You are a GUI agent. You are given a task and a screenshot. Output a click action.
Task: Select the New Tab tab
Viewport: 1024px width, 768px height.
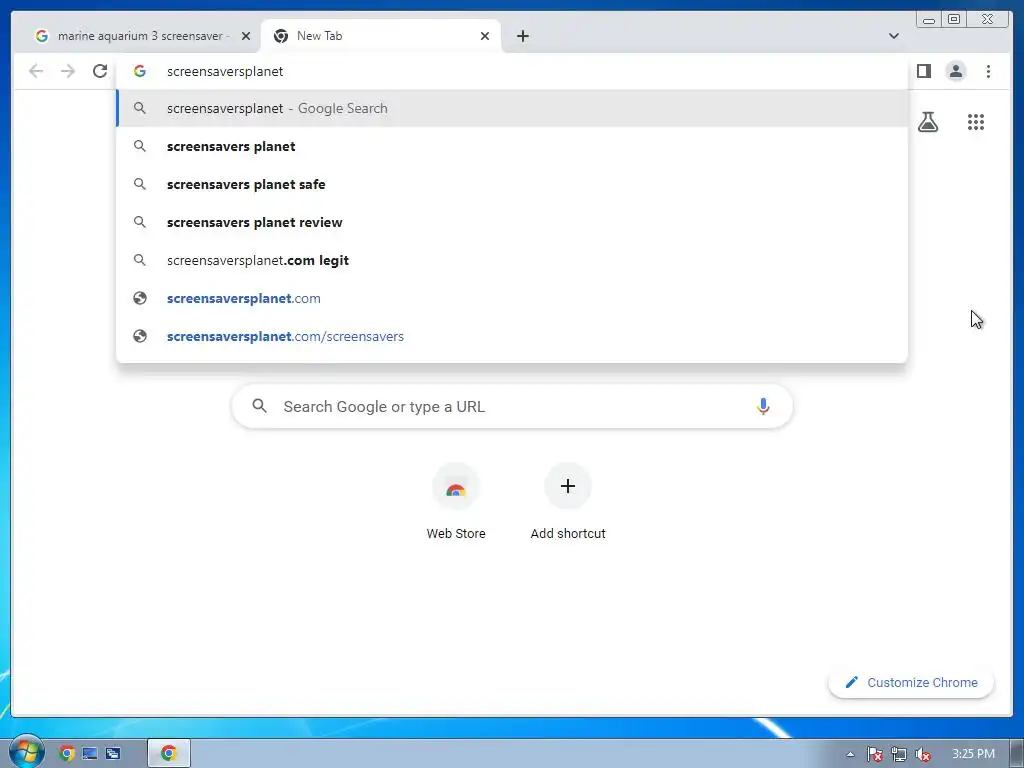(x=381, y=36)
